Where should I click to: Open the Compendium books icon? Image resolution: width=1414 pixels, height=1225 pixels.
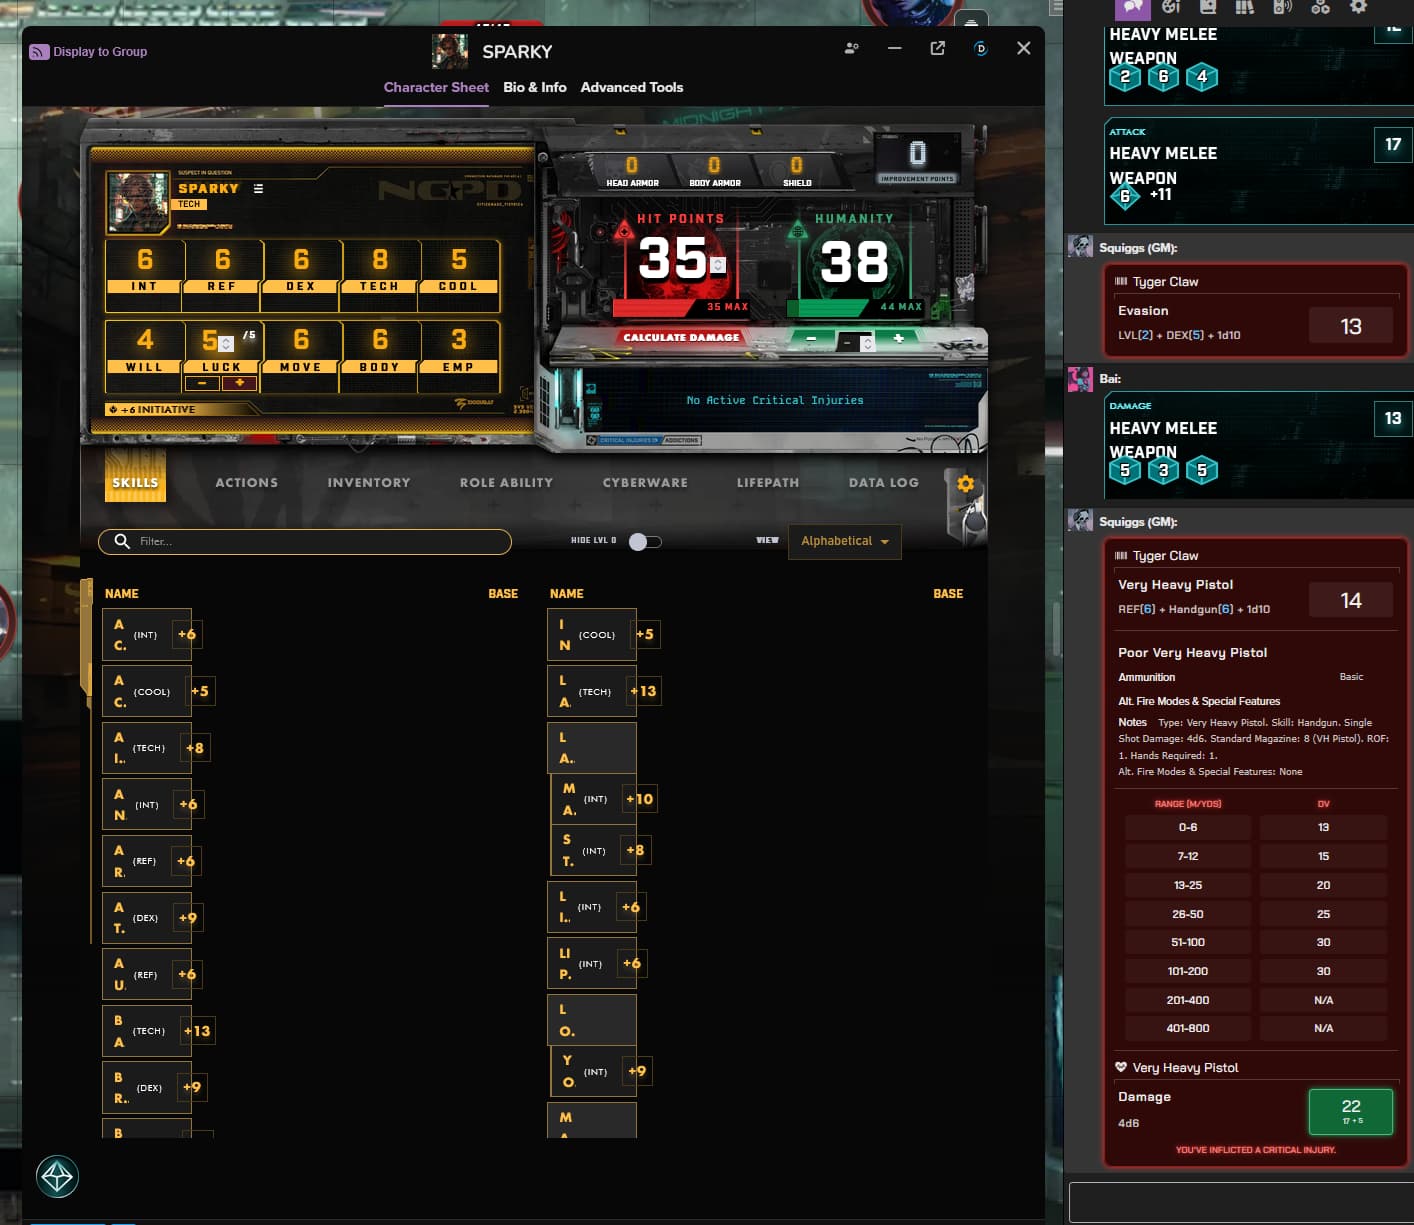(1244, 7)
